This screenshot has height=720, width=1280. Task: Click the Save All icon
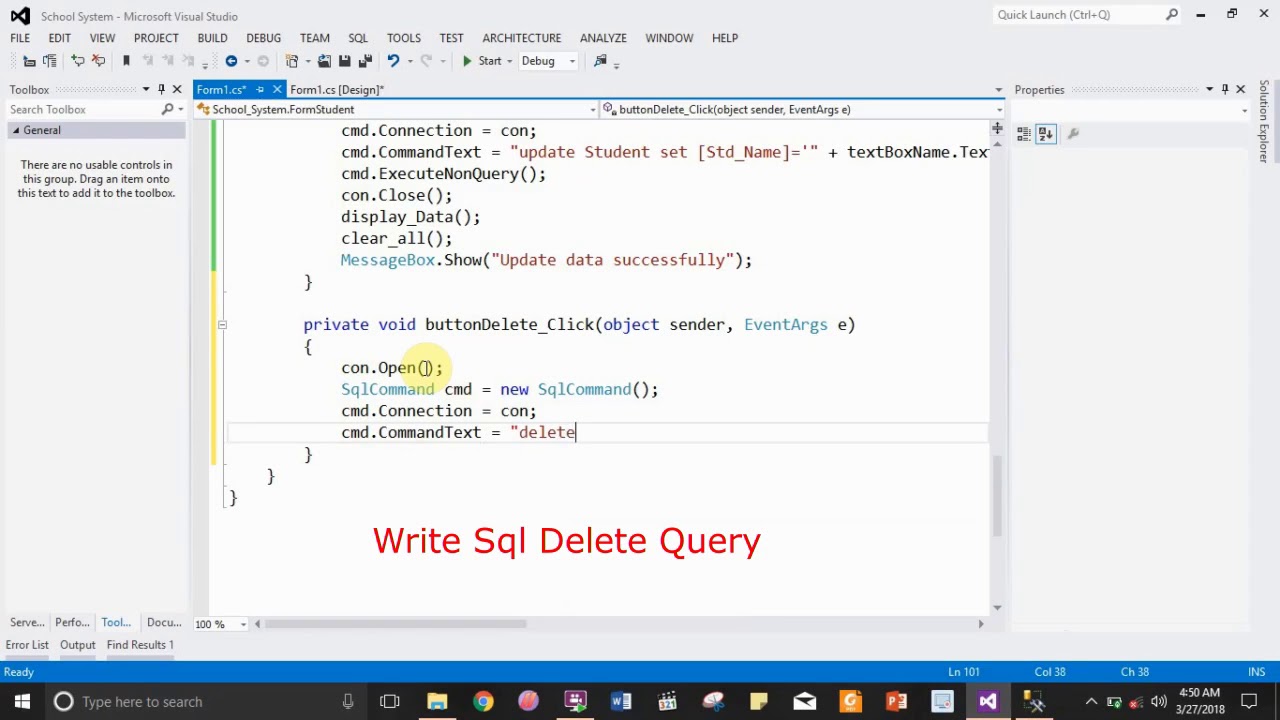(365, 61)
